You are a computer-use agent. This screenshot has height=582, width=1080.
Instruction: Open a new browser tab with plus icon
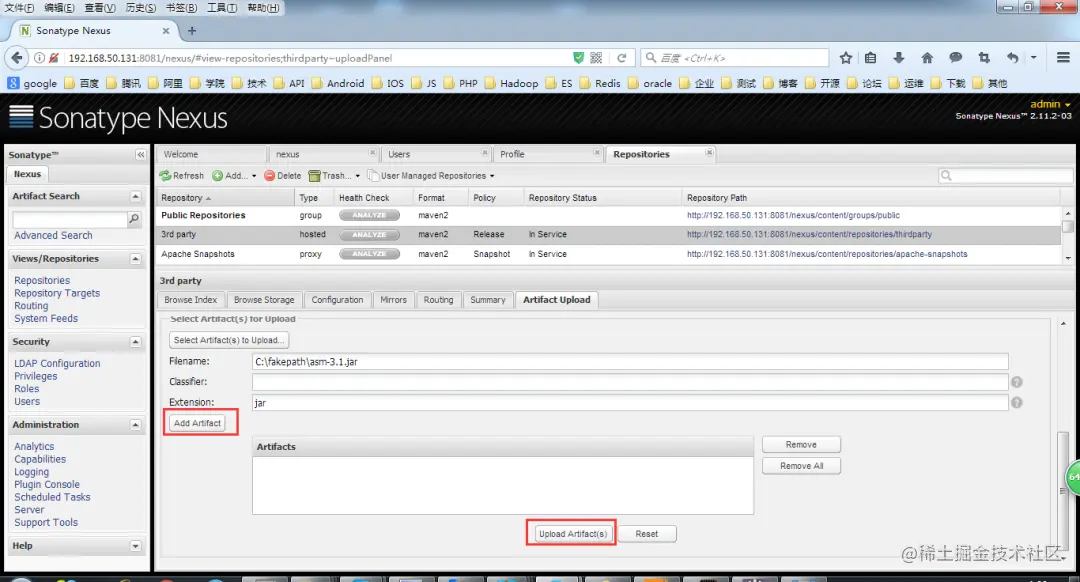pos(192,30)
